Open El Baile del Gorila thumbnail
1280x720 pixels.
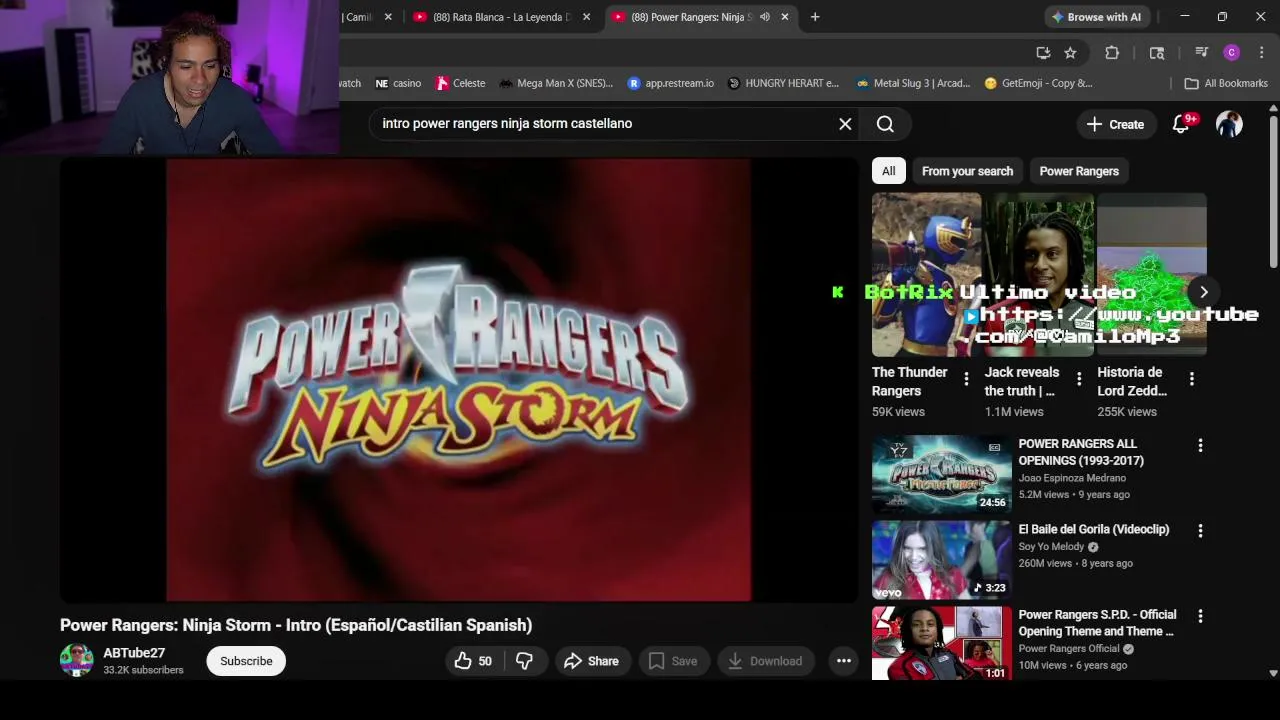pos(942,560)
